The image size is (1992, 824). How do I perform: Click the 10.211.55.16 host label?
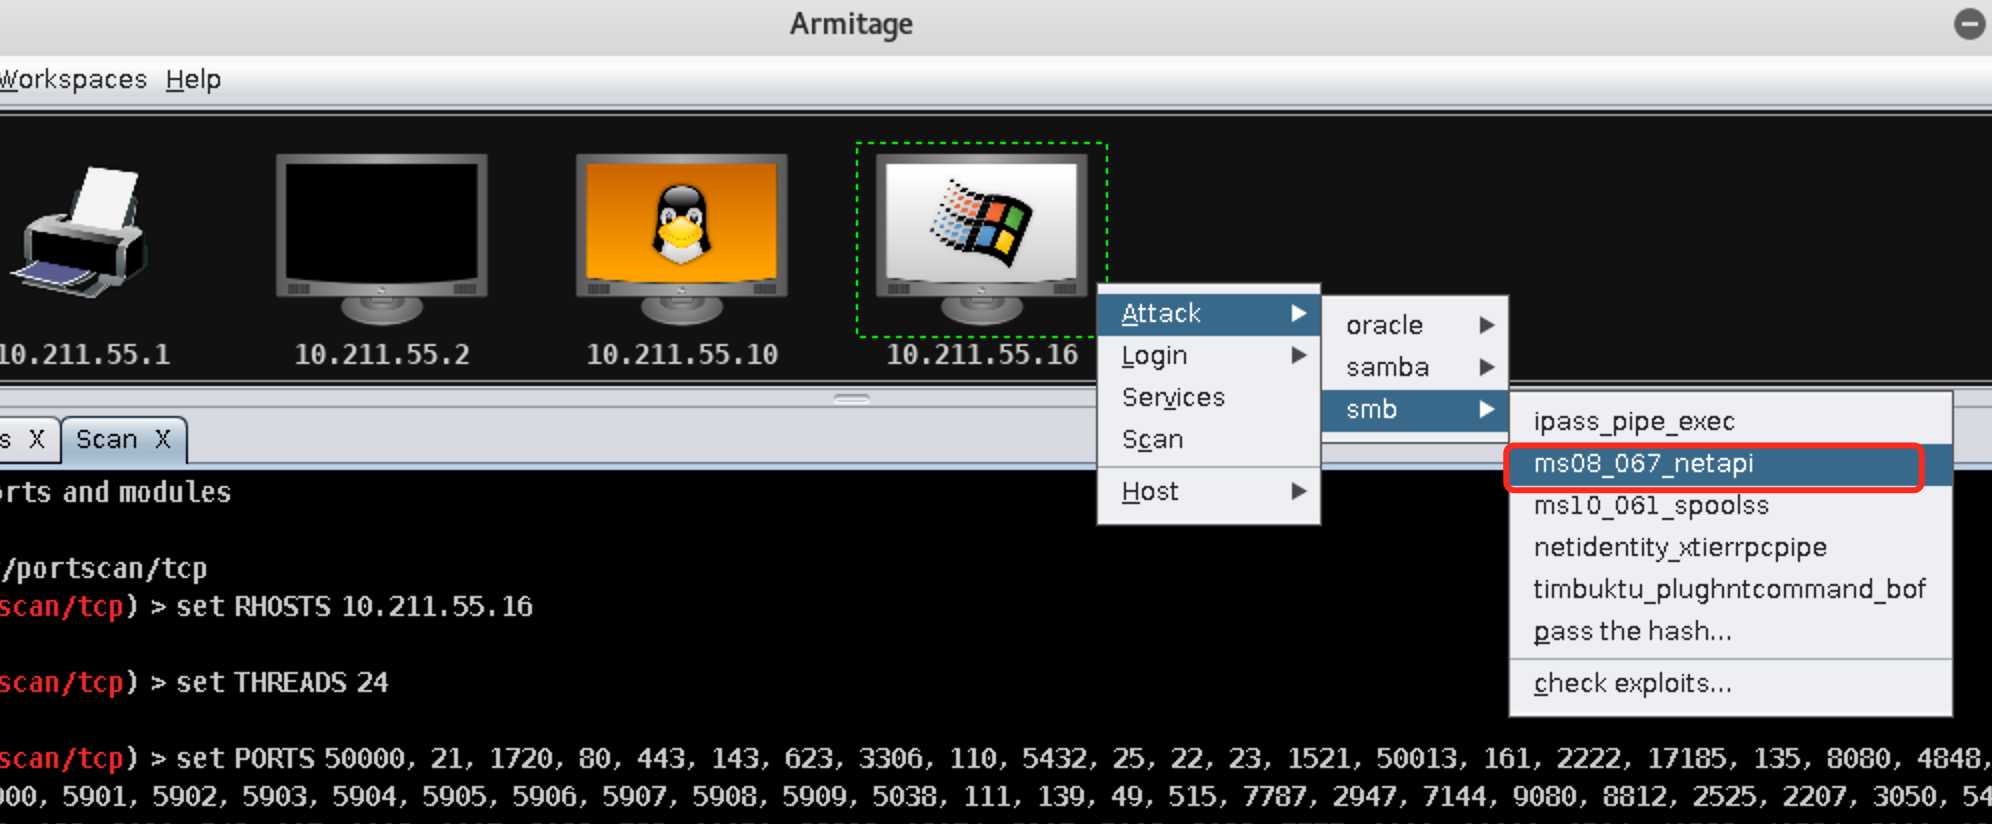(x=982, y=354)
